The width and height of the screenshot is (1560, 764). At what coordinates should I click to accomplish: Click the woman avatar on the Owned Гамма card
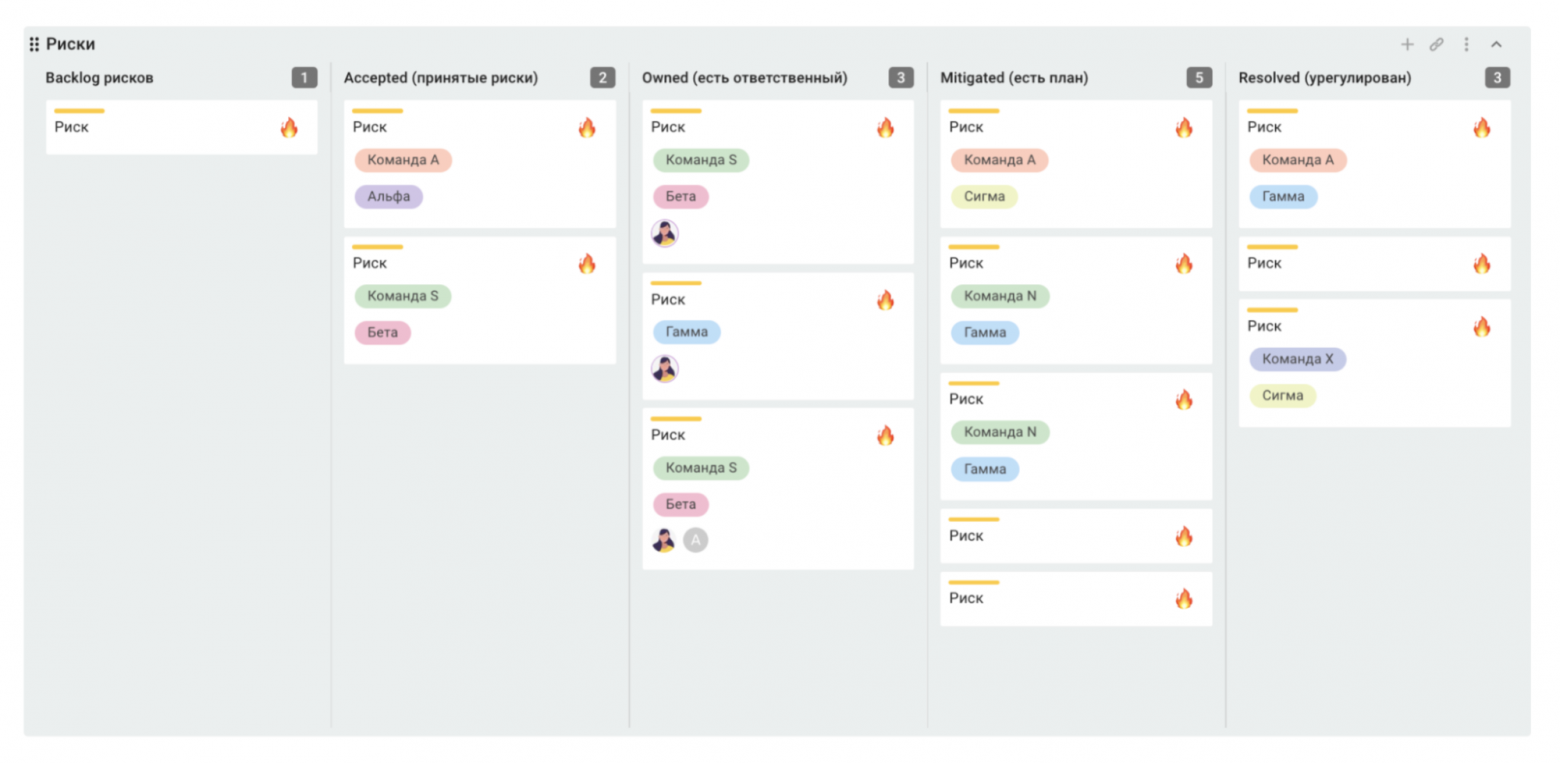point(664,369)
